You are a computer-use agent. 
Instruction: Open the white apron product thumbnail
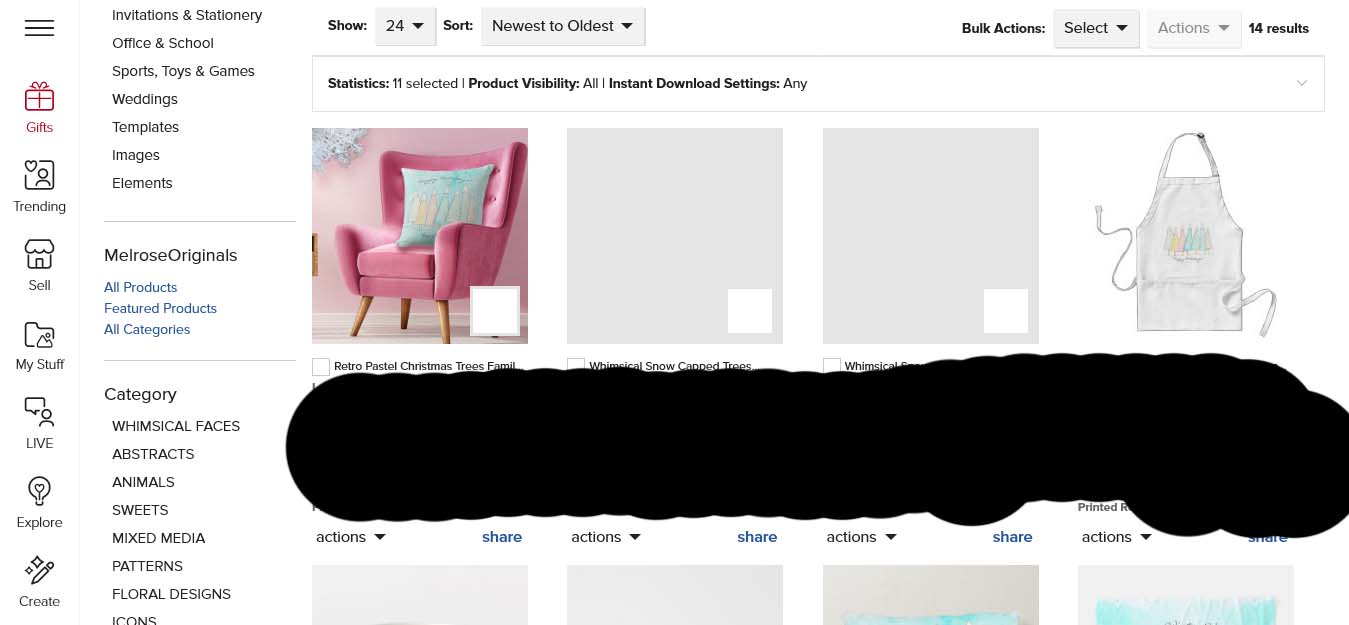point(1186,236)
